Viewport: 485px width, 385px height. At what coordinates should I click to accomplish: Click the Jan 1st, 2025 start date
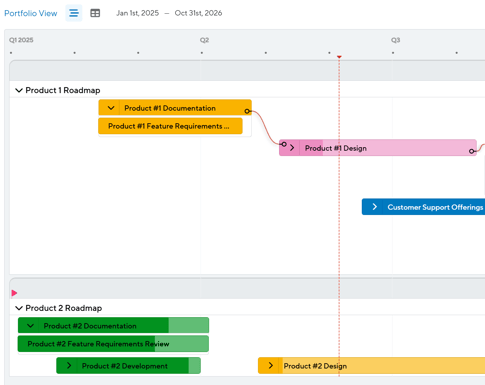pos(137,13)
